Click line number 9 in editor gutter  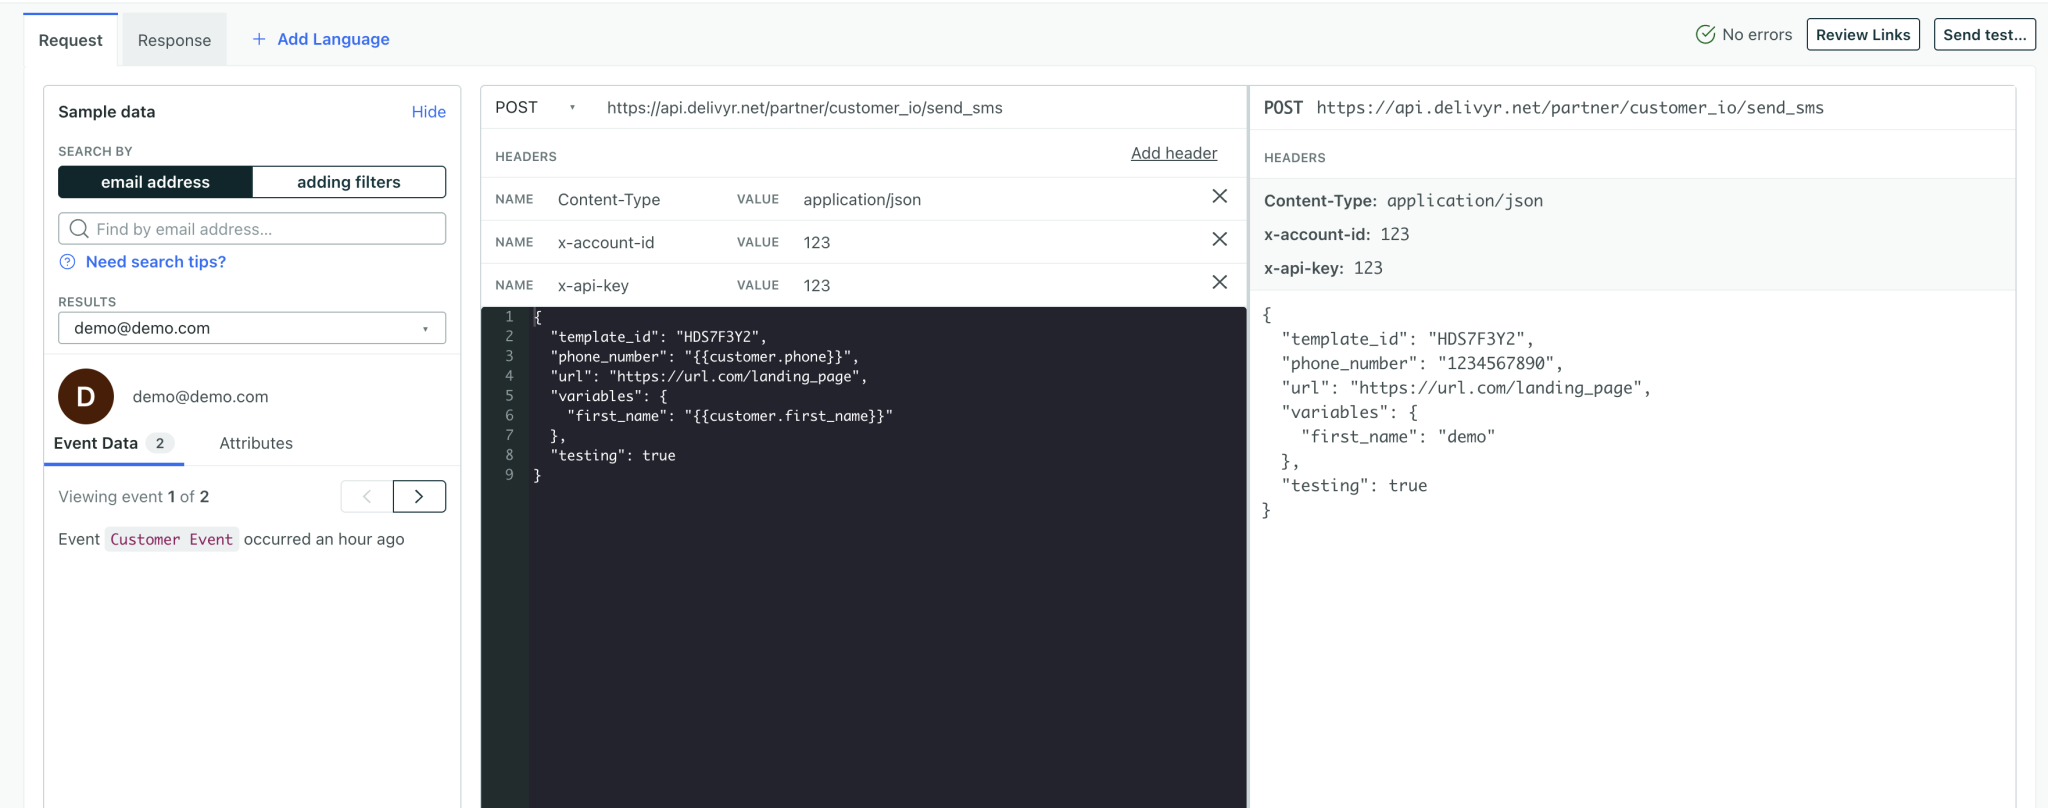509,475
